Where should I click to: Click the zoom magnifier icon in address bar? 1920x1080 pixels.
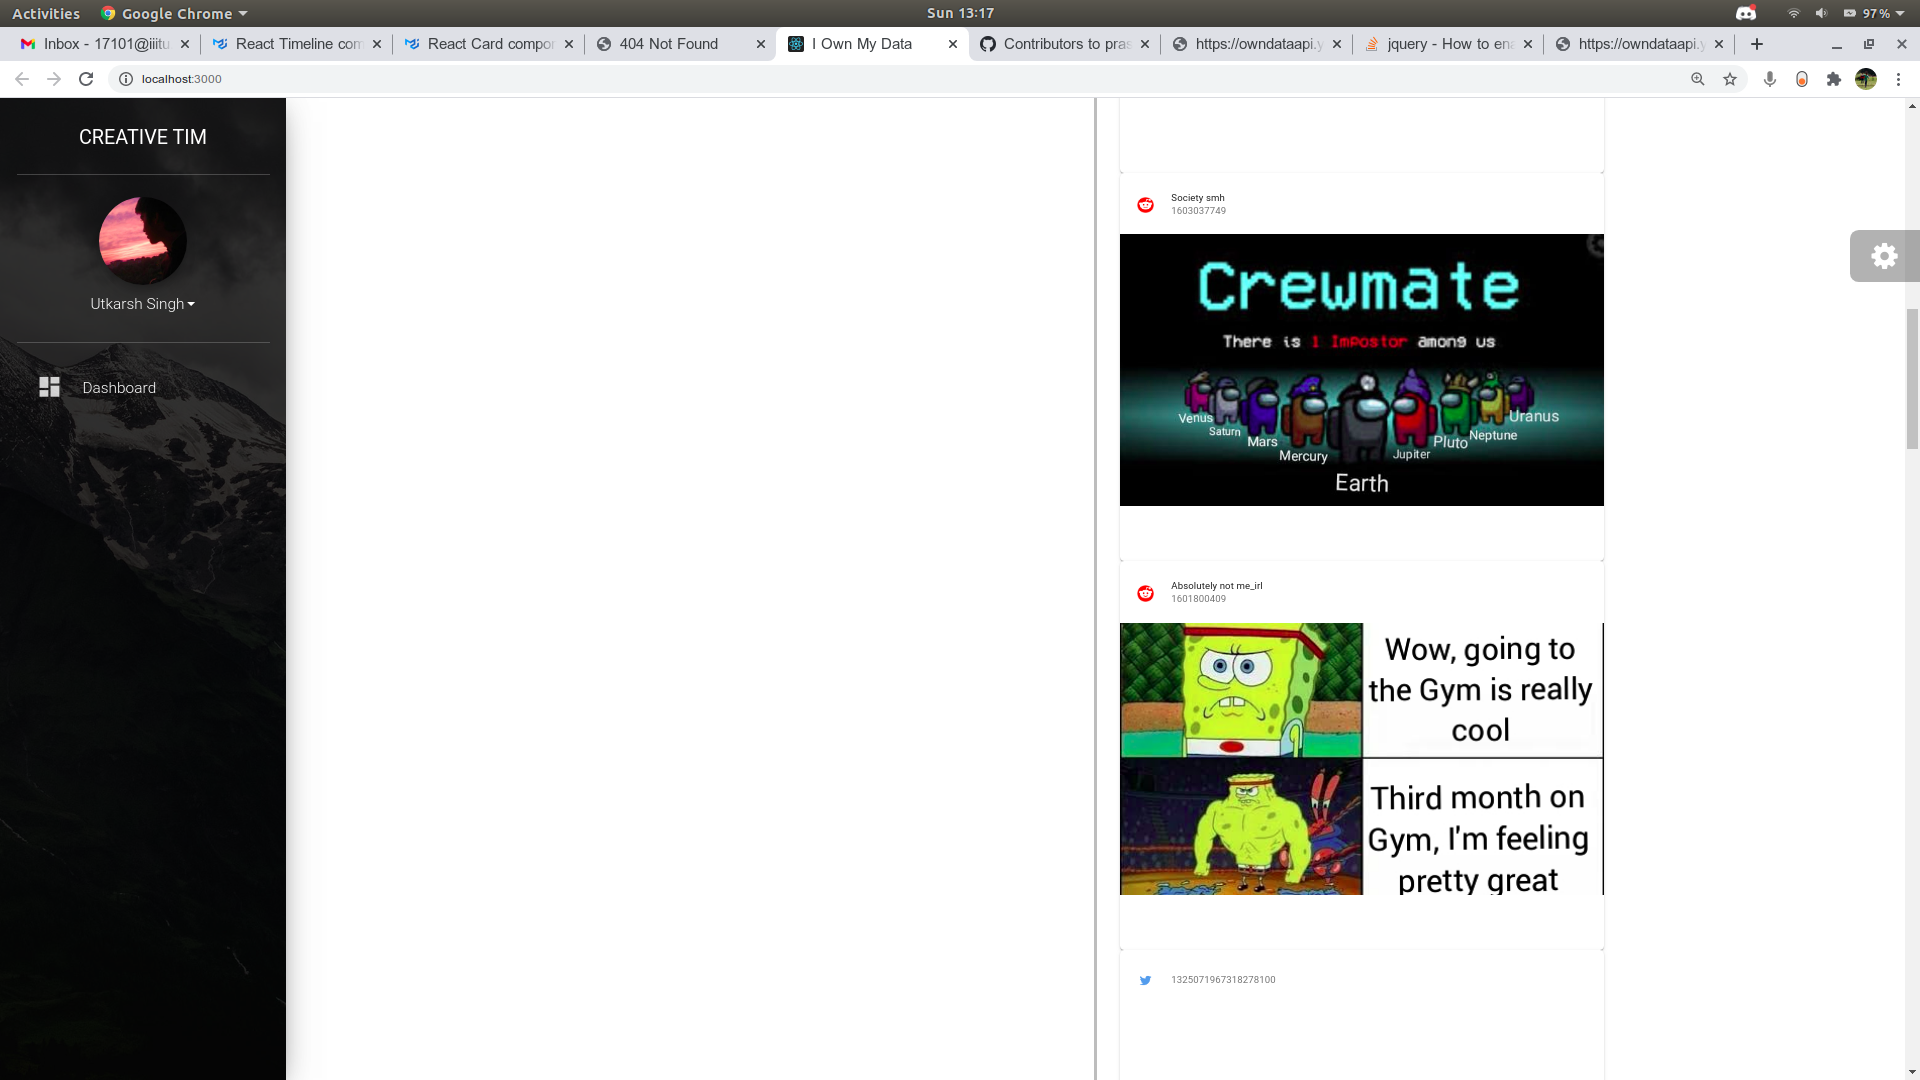point(1698,79)
